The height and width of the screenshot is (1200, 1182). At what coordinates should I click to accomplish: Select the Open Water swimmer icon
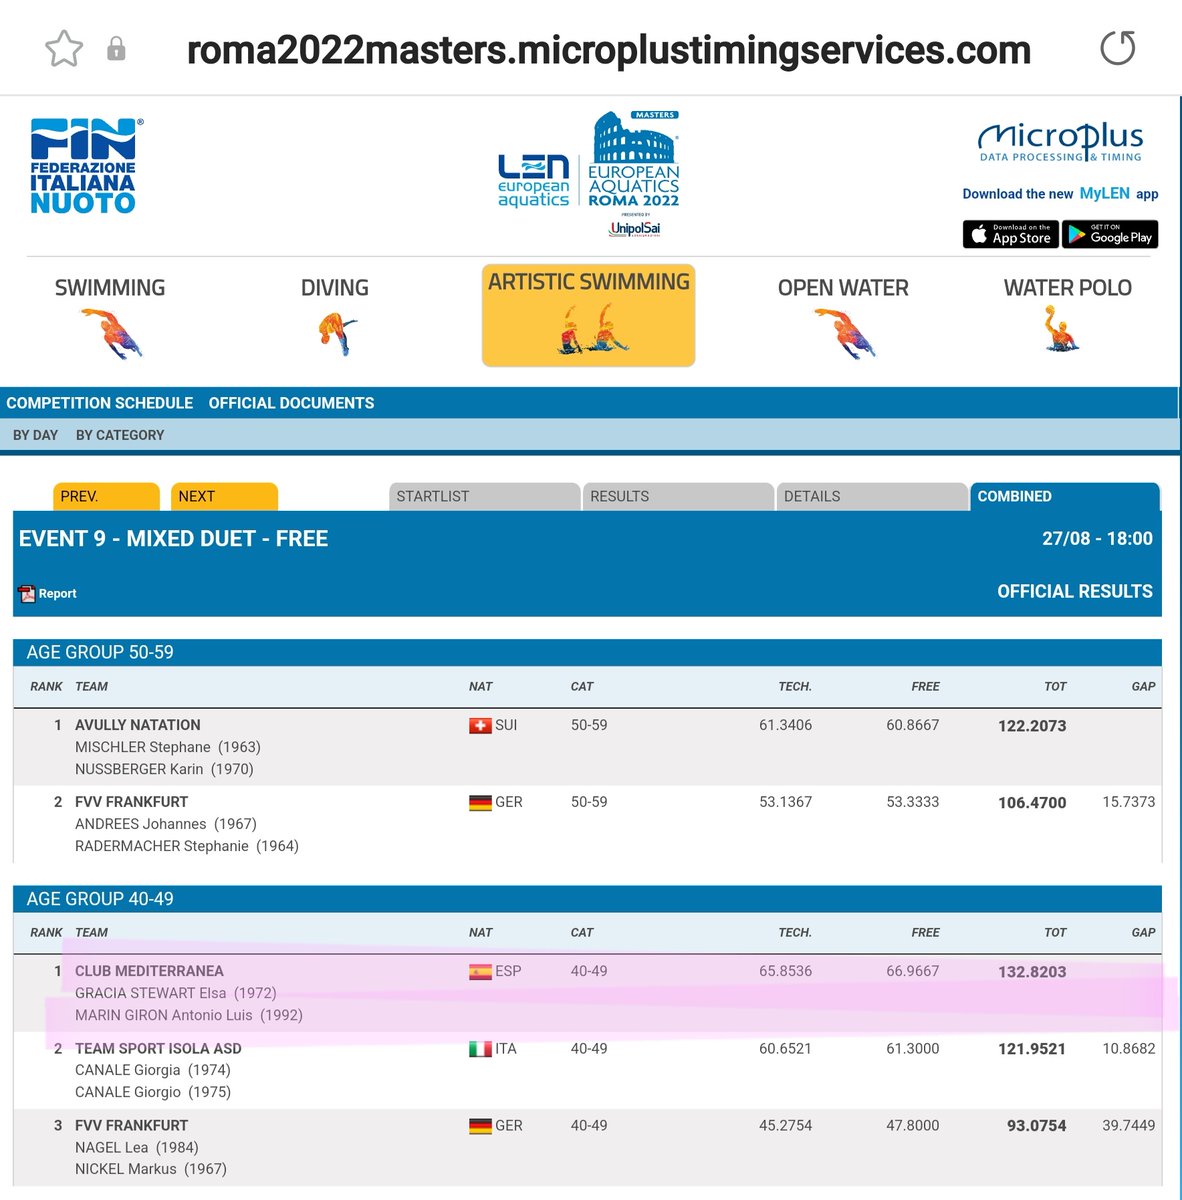[x=846, y=333]
